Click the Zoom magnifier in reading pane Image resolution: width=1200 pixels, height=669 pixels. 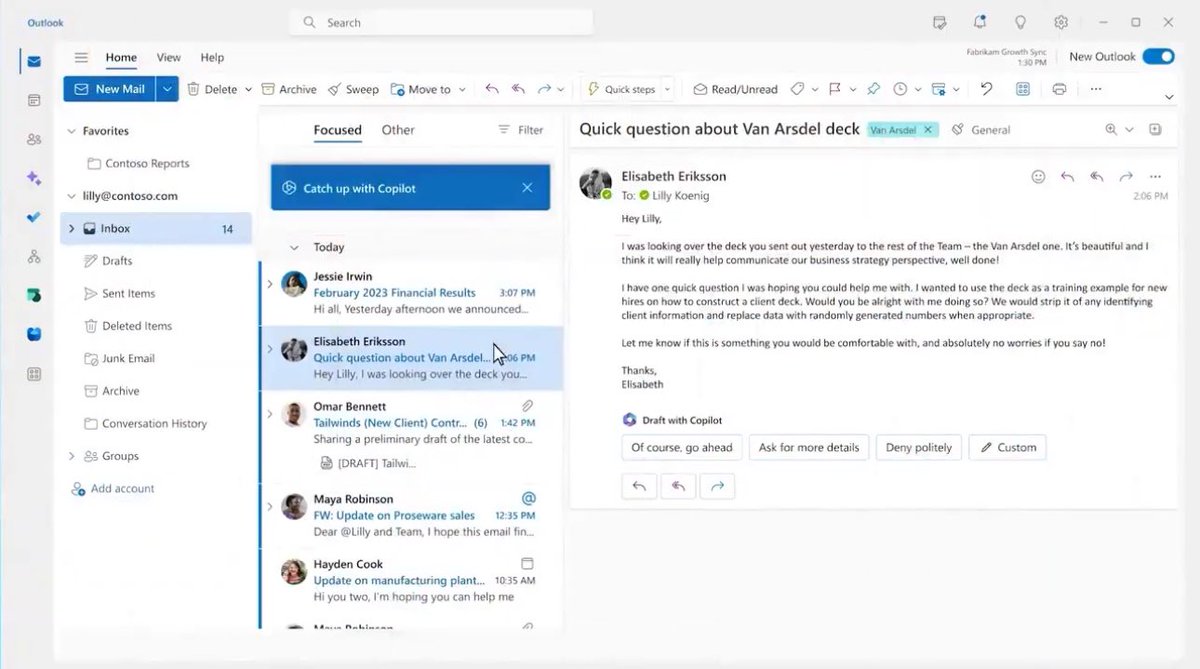click(1111, 129)
